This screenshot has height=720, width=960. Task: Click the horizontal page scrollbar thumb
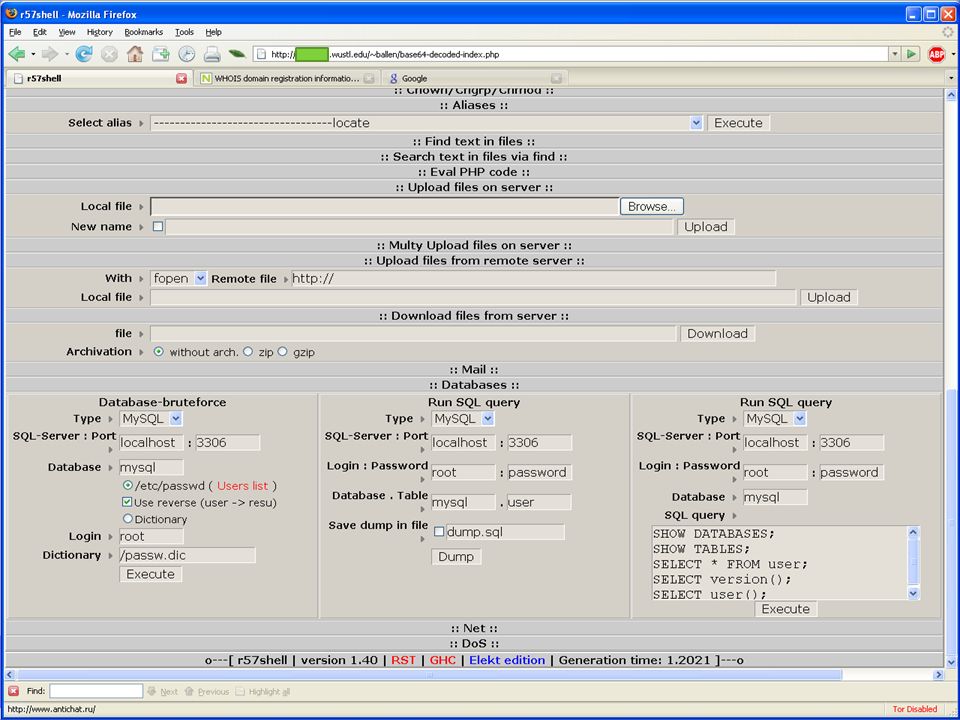coord(429,675)
